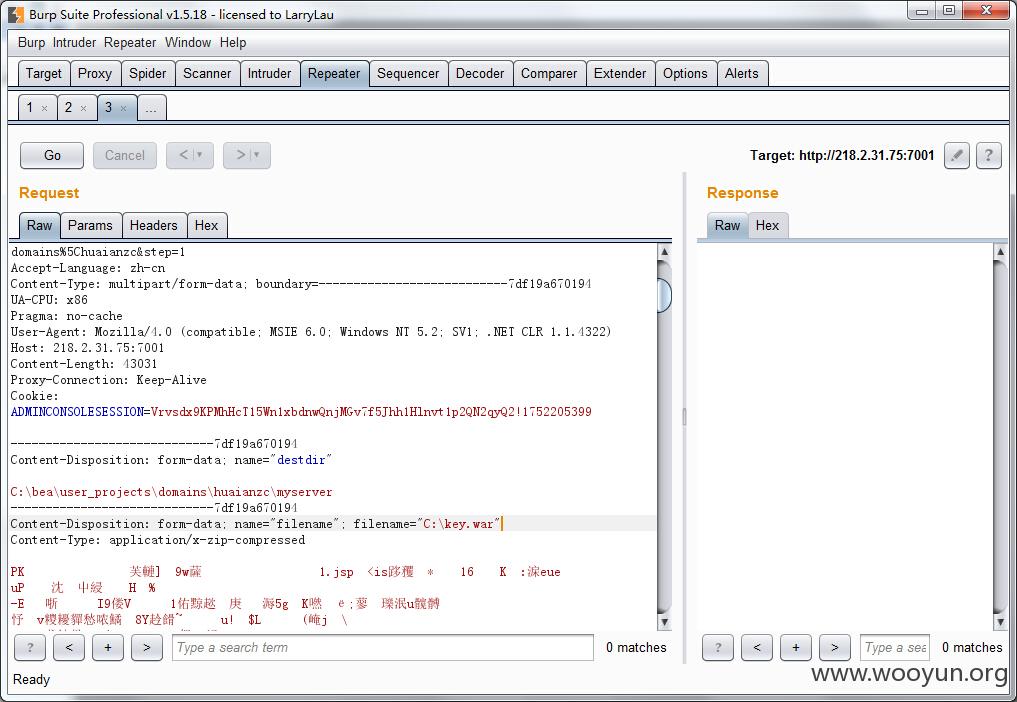Go to previous request search match
Screen dimensions: 1017x702
tap(69, 648)
